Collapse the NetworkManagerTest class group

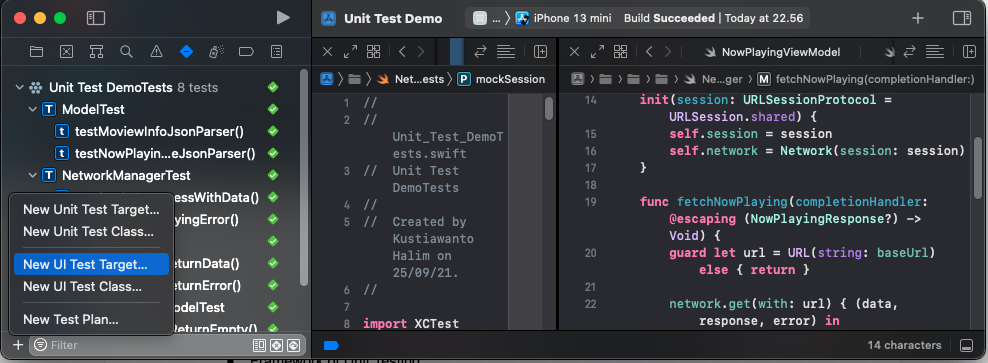[x=33, y=175]
